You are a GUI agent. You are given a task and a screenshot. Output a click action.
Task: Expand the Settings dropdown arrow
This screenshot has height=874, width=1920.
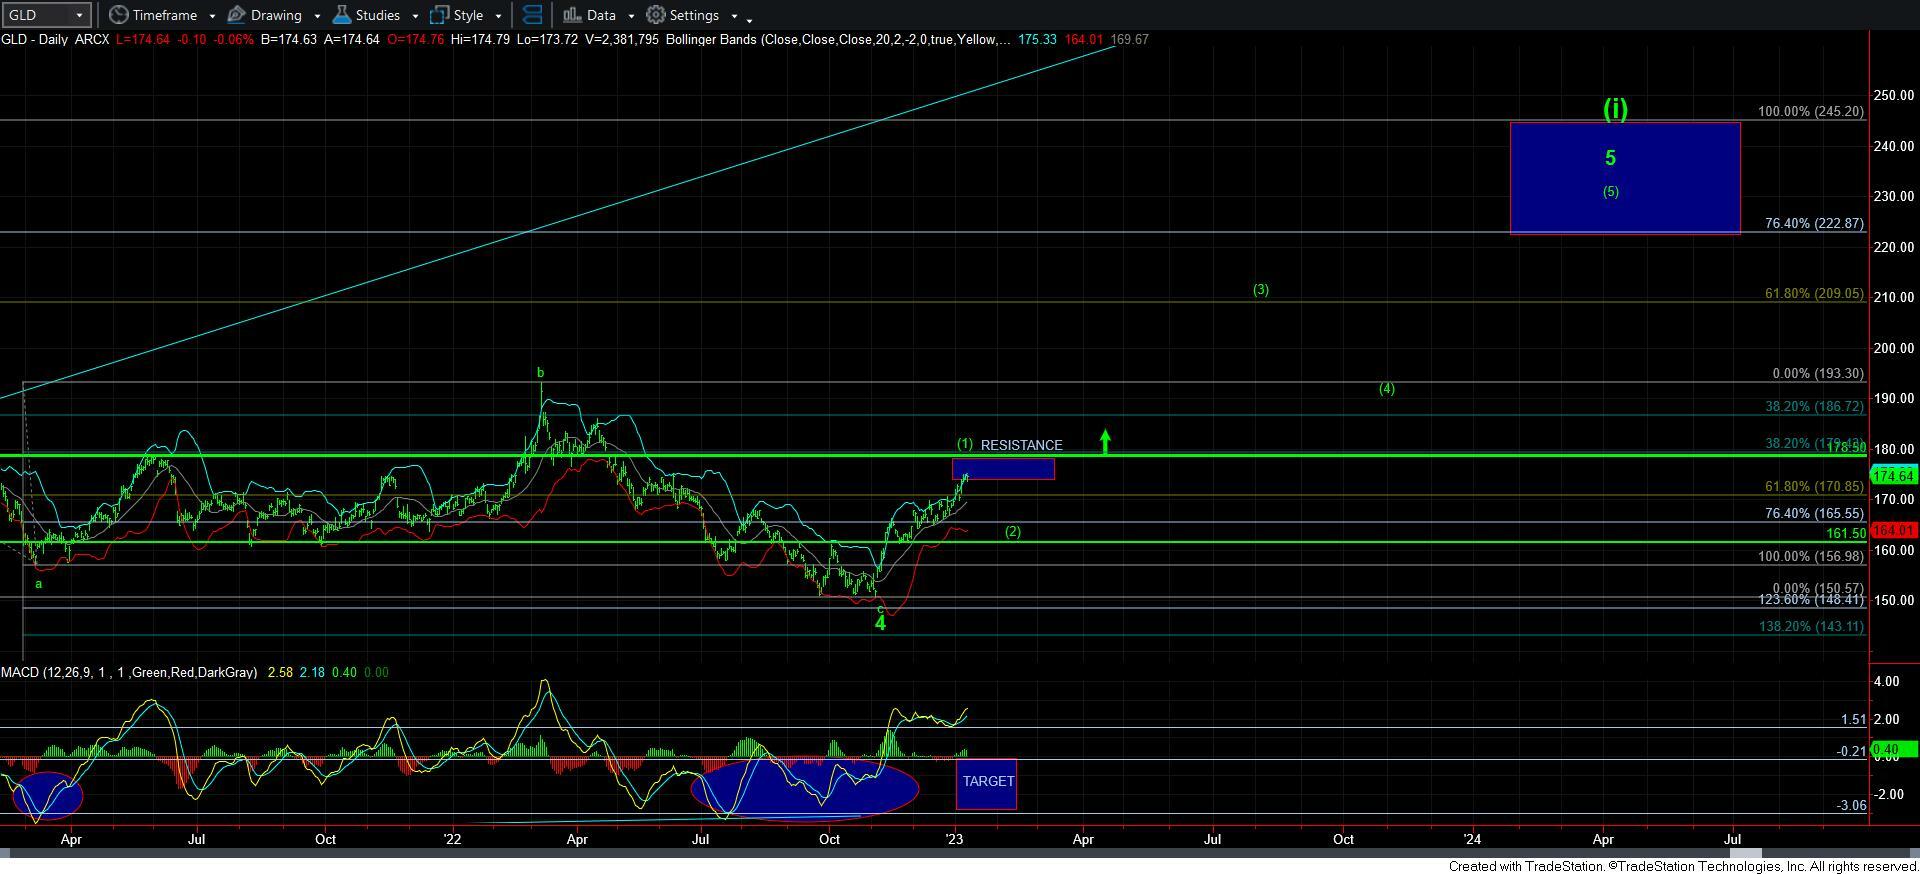tap(734, 16)
